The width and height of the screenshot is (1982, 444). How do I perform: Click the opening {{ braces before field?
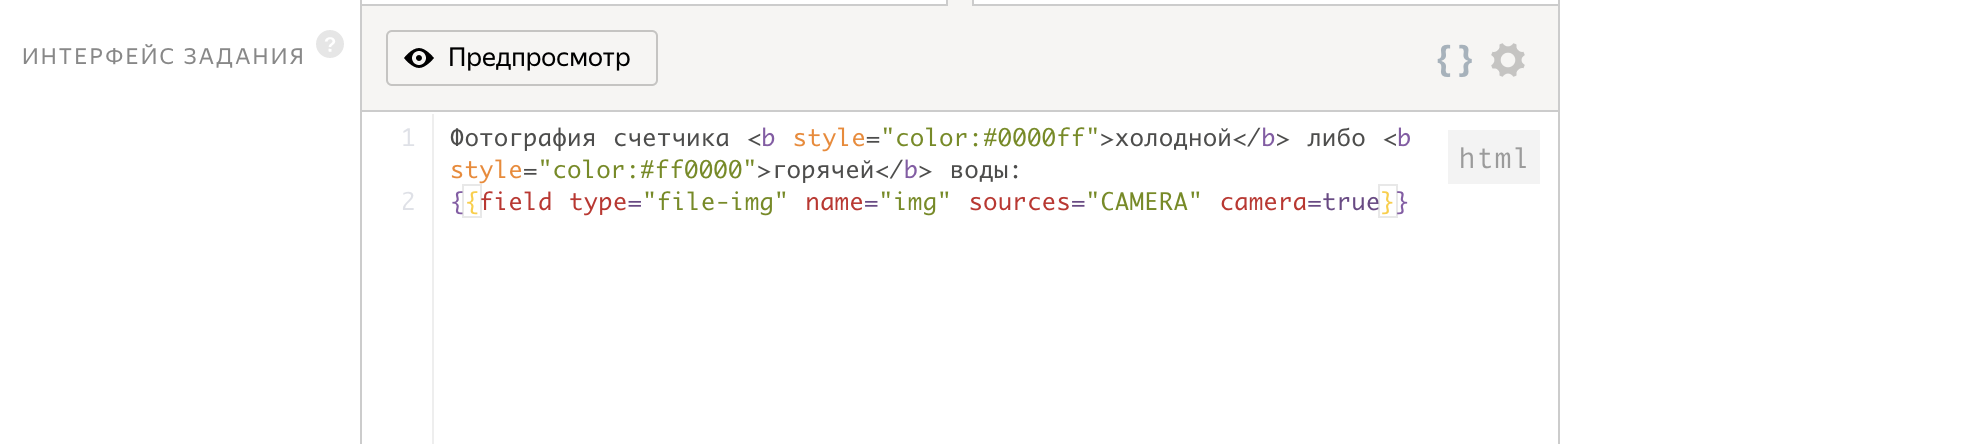(x=465, y=202)
